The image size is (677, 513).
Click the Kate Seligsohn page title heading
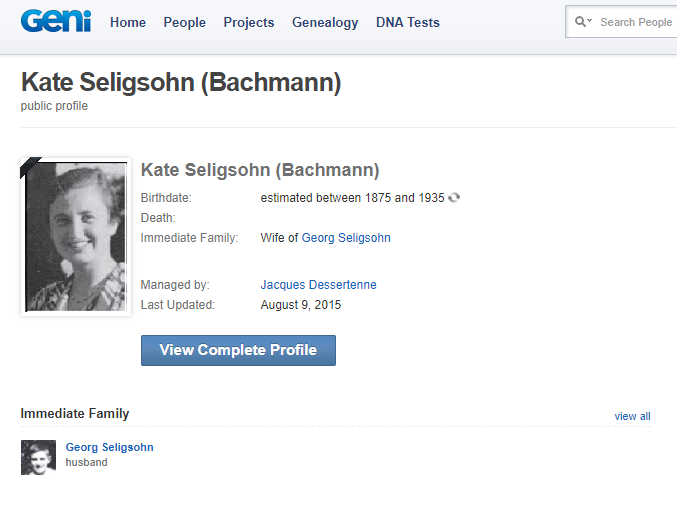click(x=181, y=83)
